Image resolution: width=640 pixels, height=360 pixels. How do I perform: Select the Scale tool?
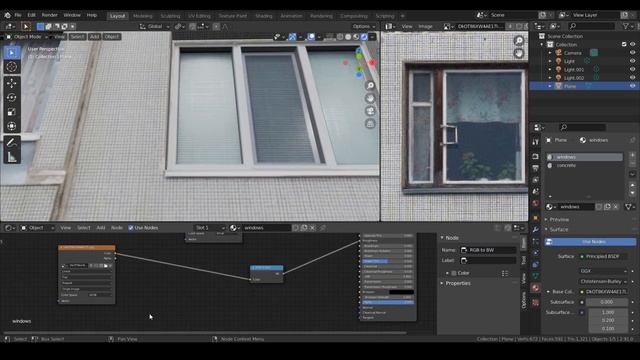coord(11,112)
